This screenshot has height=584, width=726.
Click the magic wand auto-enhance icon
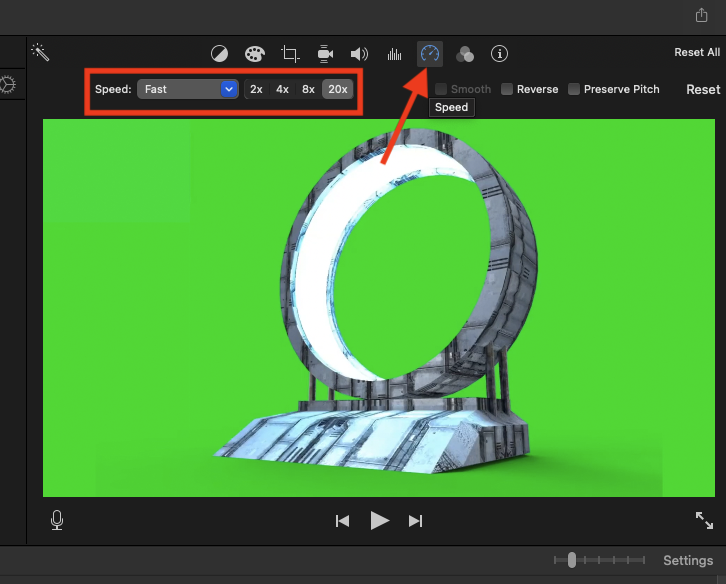pyautogui.click(x=40, y=52)
